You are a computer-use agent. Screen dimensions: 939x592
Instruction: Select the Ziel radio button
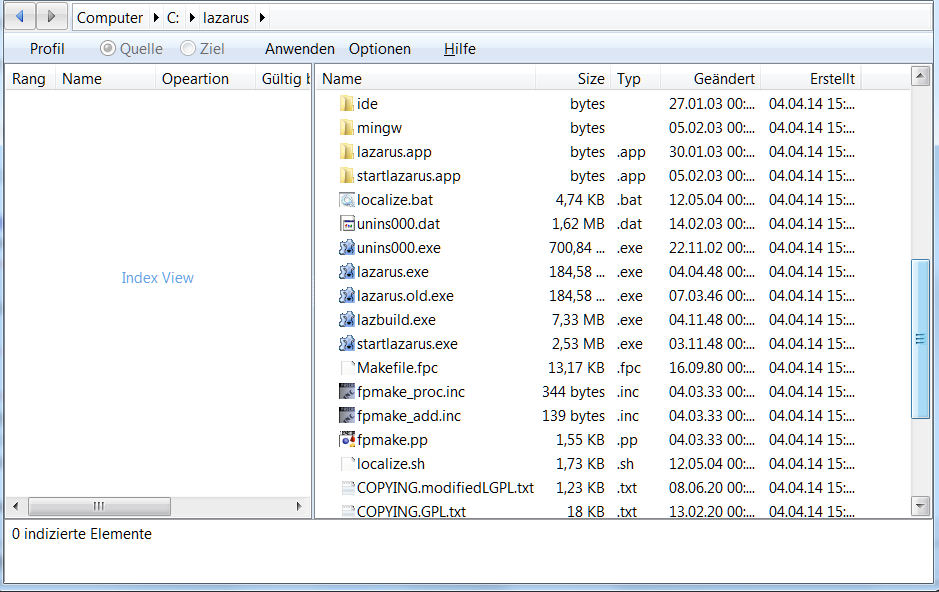[x=188, y=49]
